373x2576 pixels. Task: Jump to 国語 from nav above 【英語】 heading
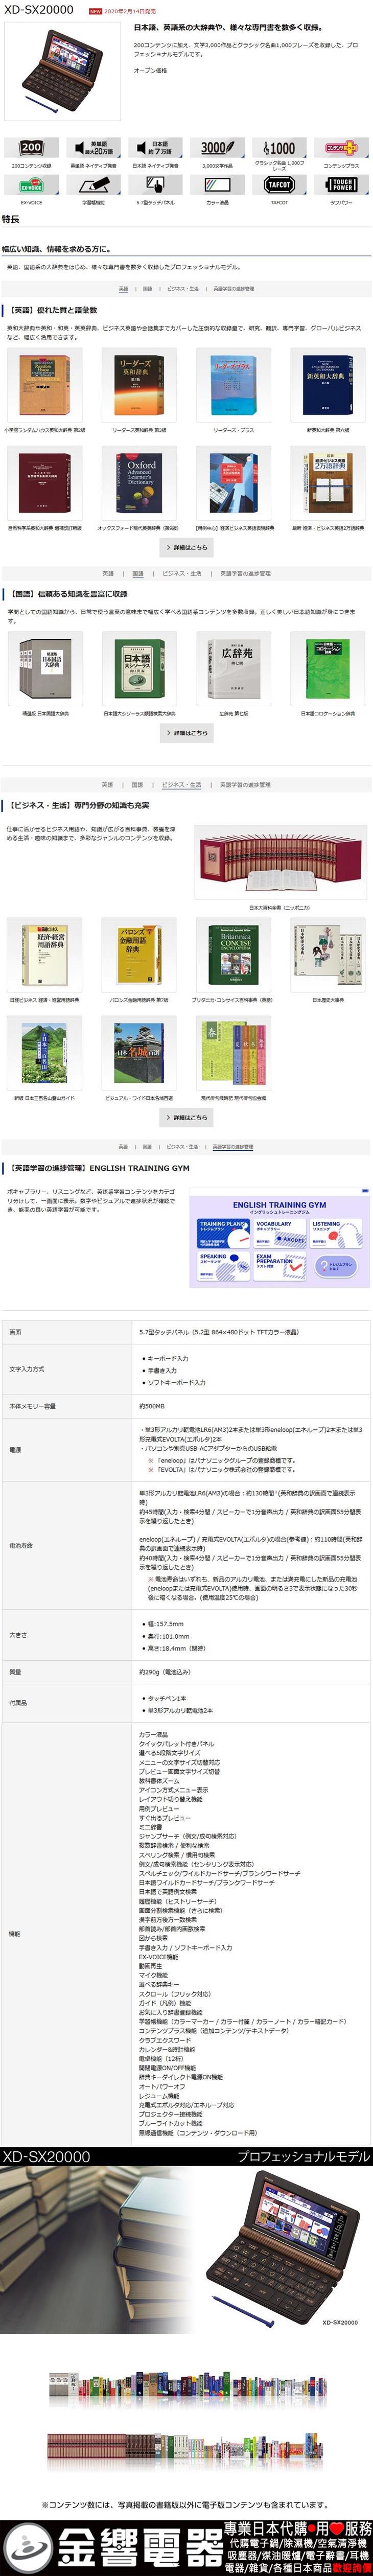coord(148,289)
